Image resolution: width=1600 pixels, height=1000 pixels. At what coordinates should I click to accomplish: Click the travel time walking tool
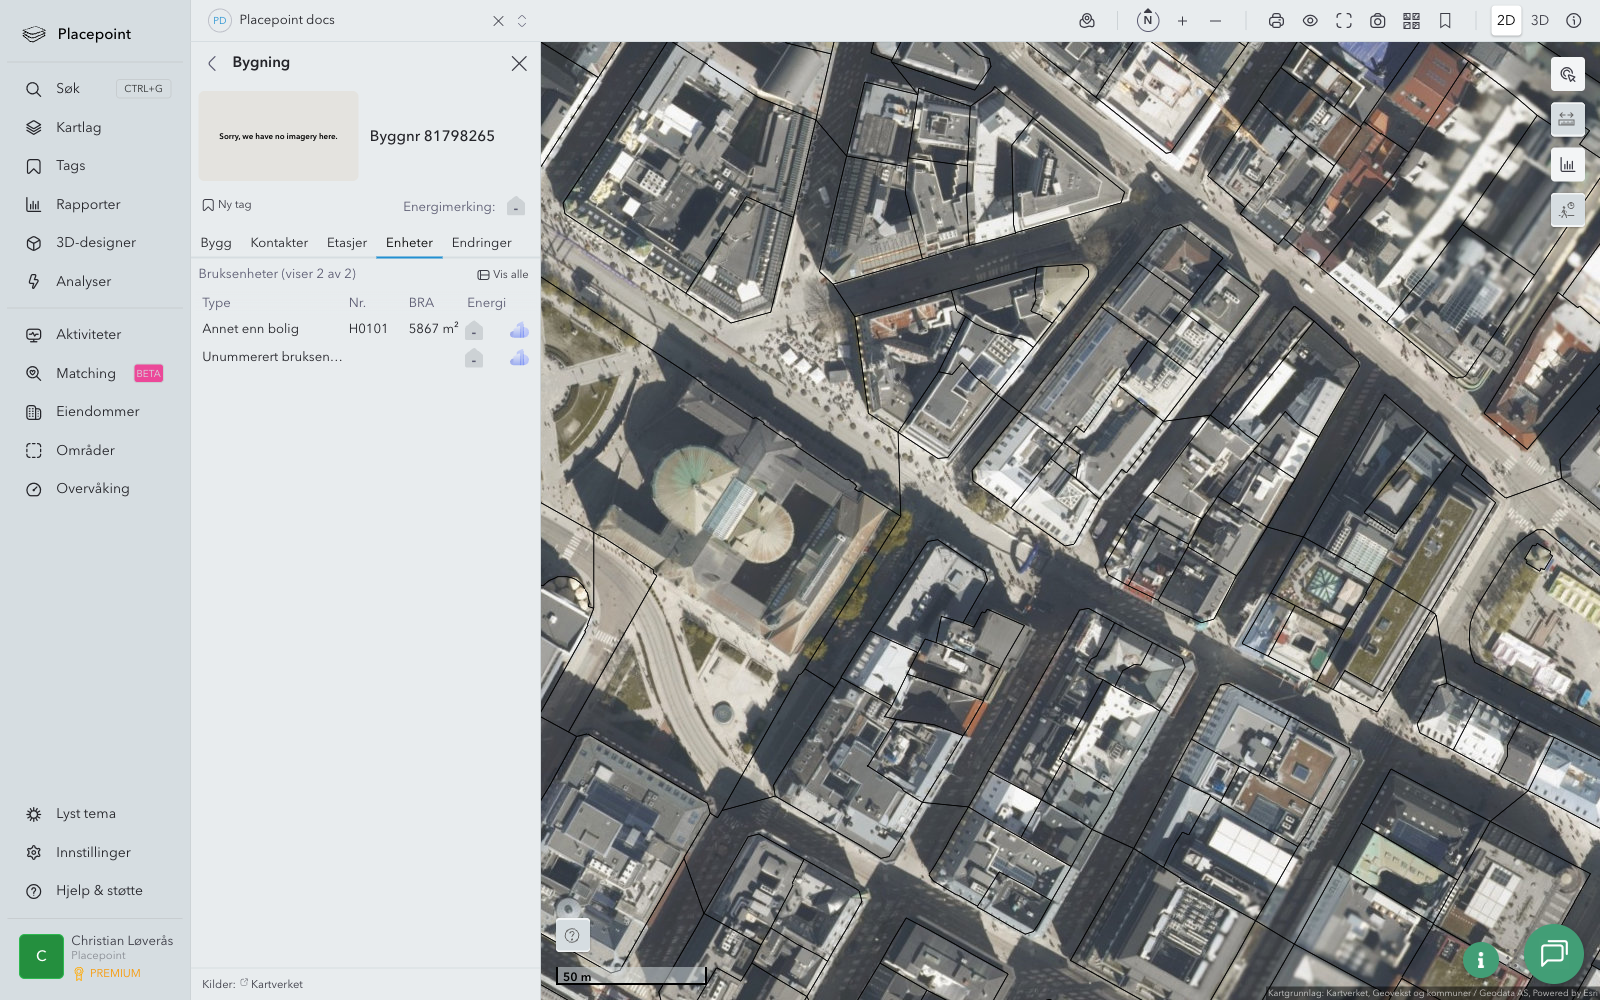[1567, 210]
